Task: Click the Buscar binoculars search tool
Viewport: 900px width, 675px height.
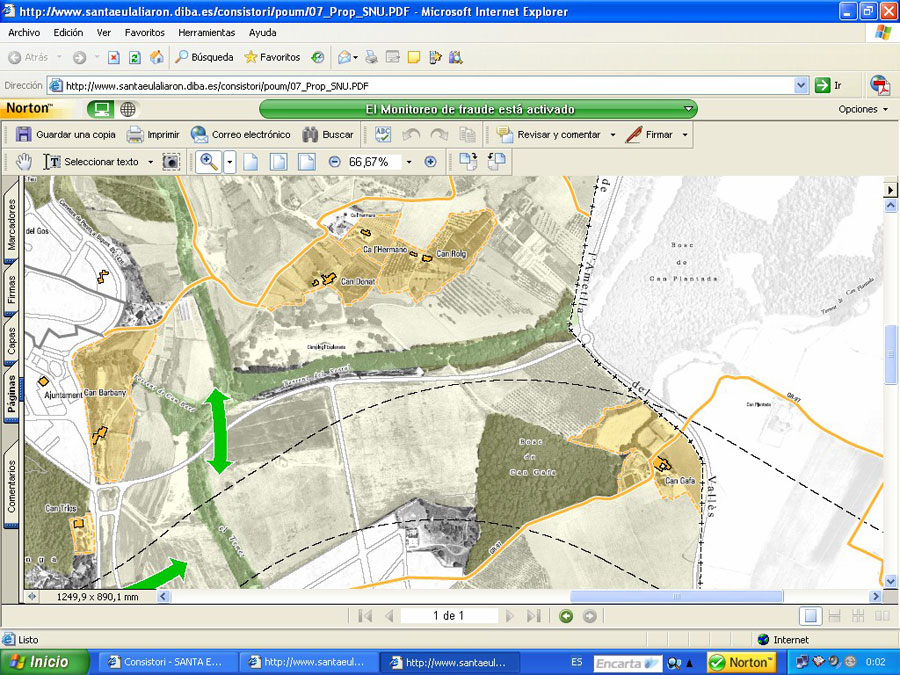Action: point(327,134)
